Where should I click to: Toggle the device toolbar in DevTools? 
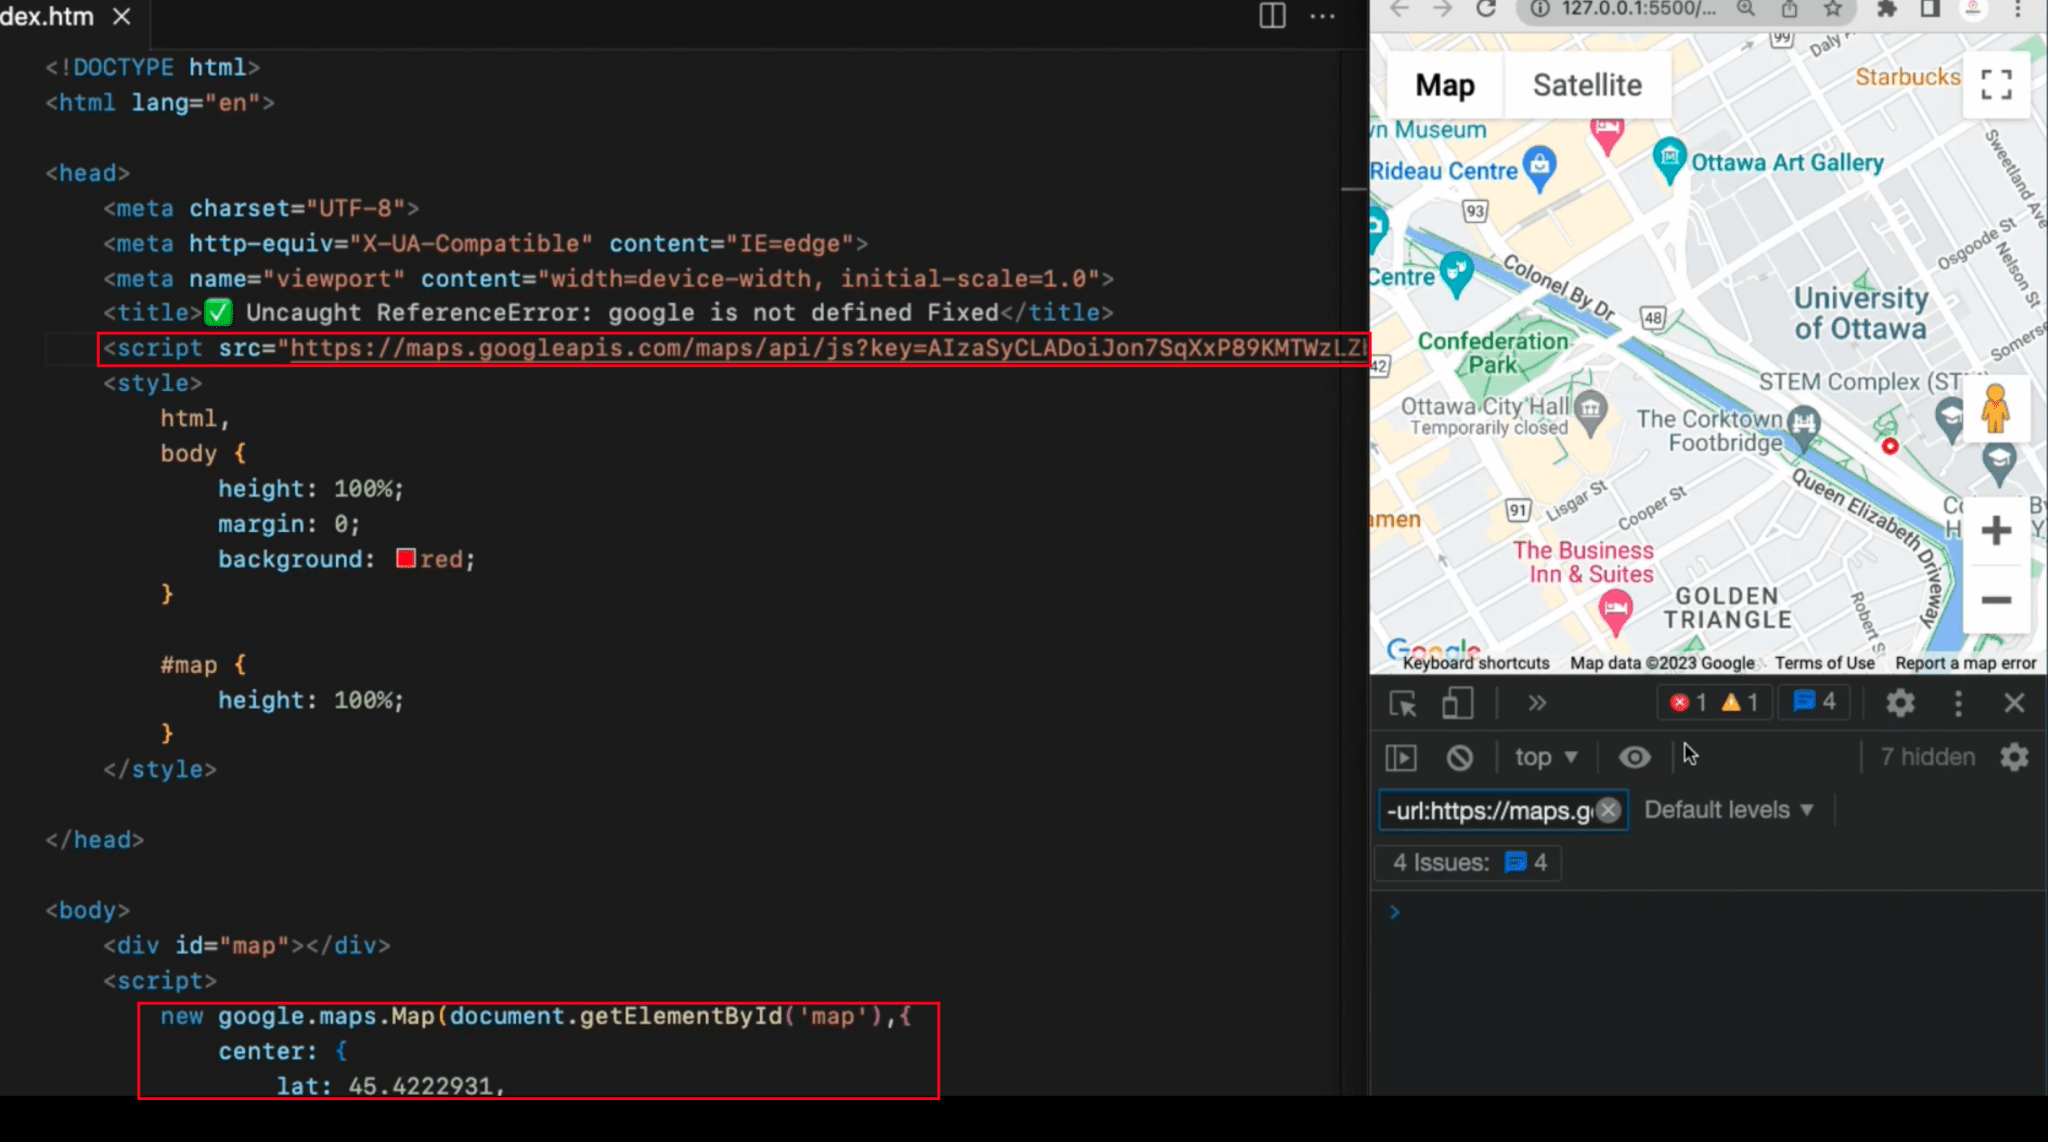click(1456, 703)
